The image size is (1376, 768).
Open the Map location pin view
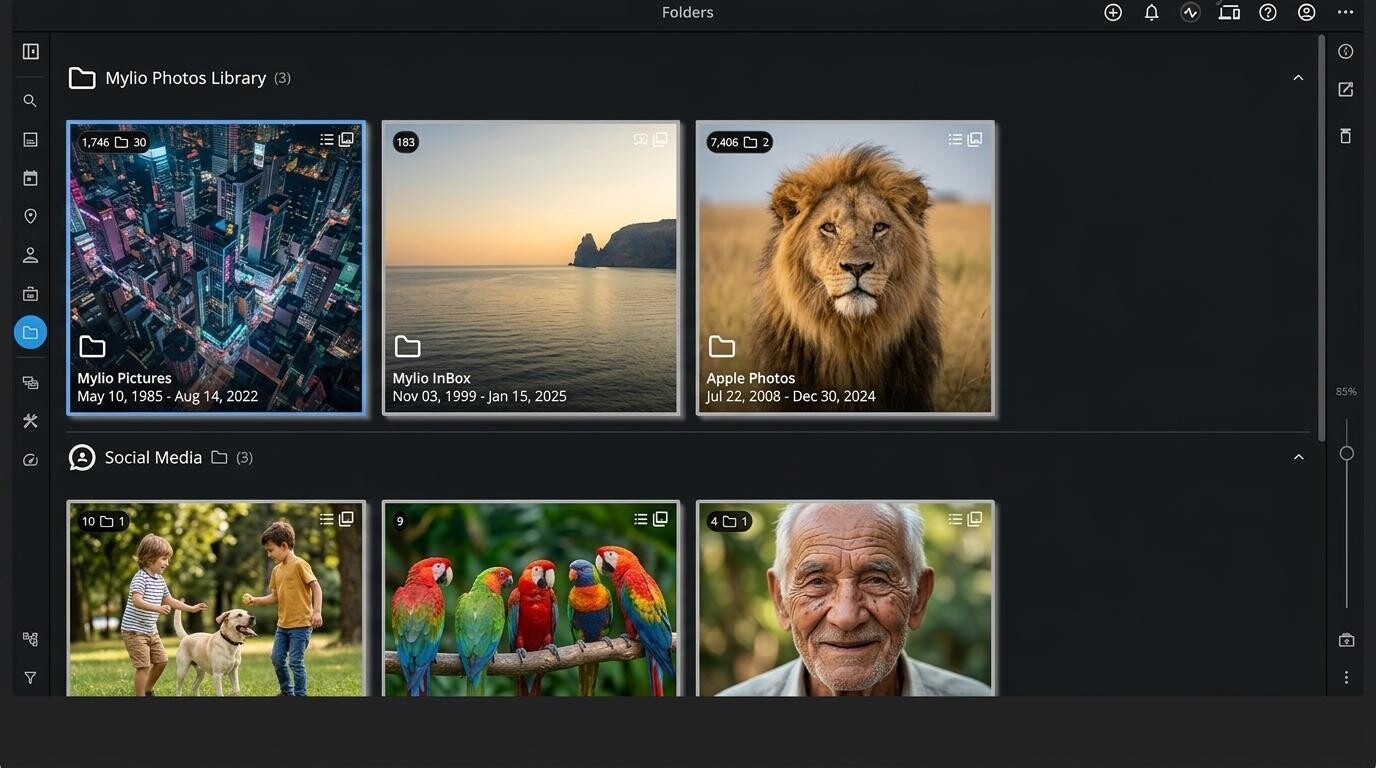[x=30, y=216]
